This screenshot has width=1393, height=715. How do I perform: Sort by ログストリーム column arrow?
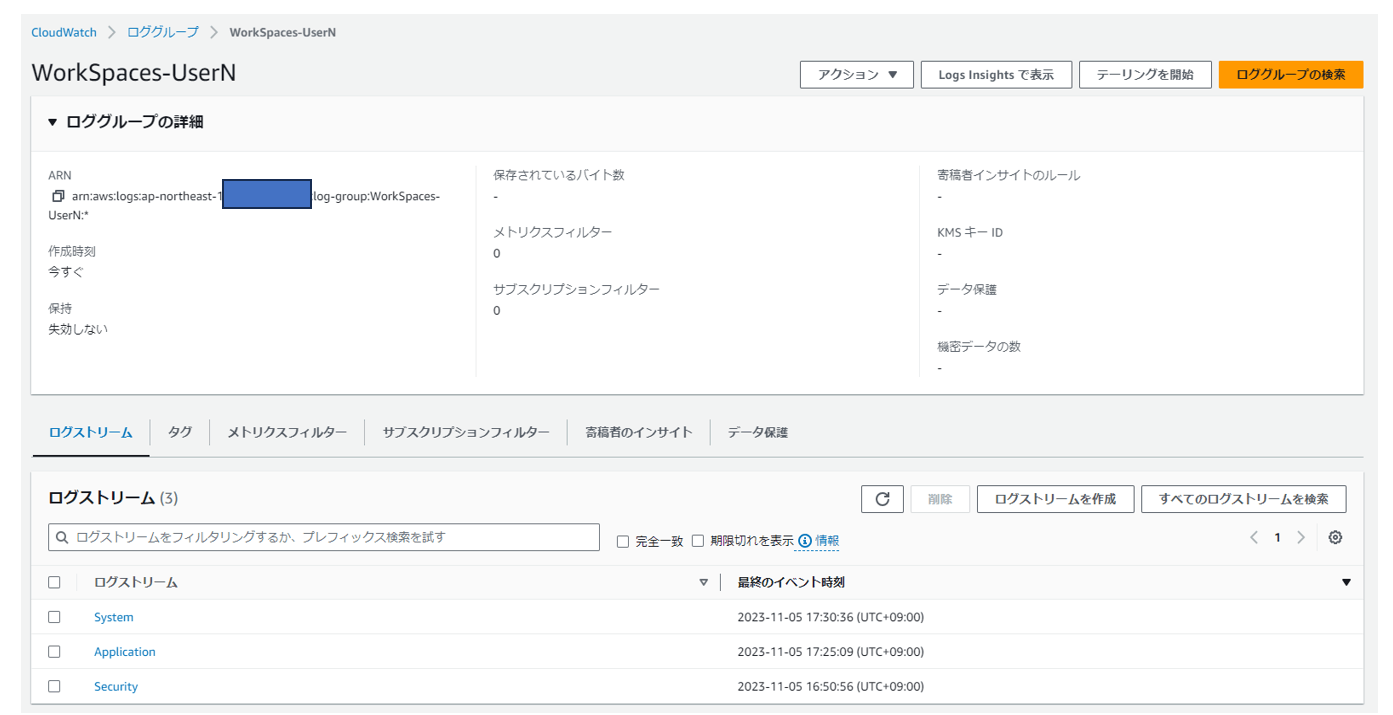click(704, 582)
